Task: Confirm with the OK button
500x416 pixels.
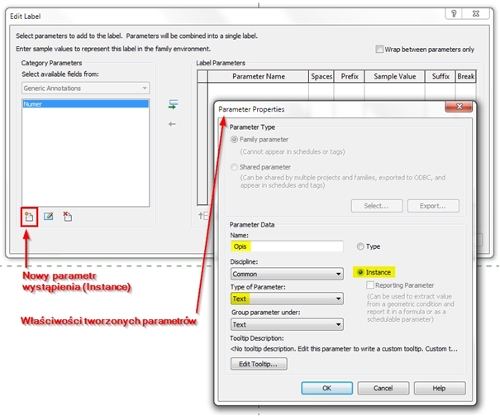Action: [x=327, y=388]
